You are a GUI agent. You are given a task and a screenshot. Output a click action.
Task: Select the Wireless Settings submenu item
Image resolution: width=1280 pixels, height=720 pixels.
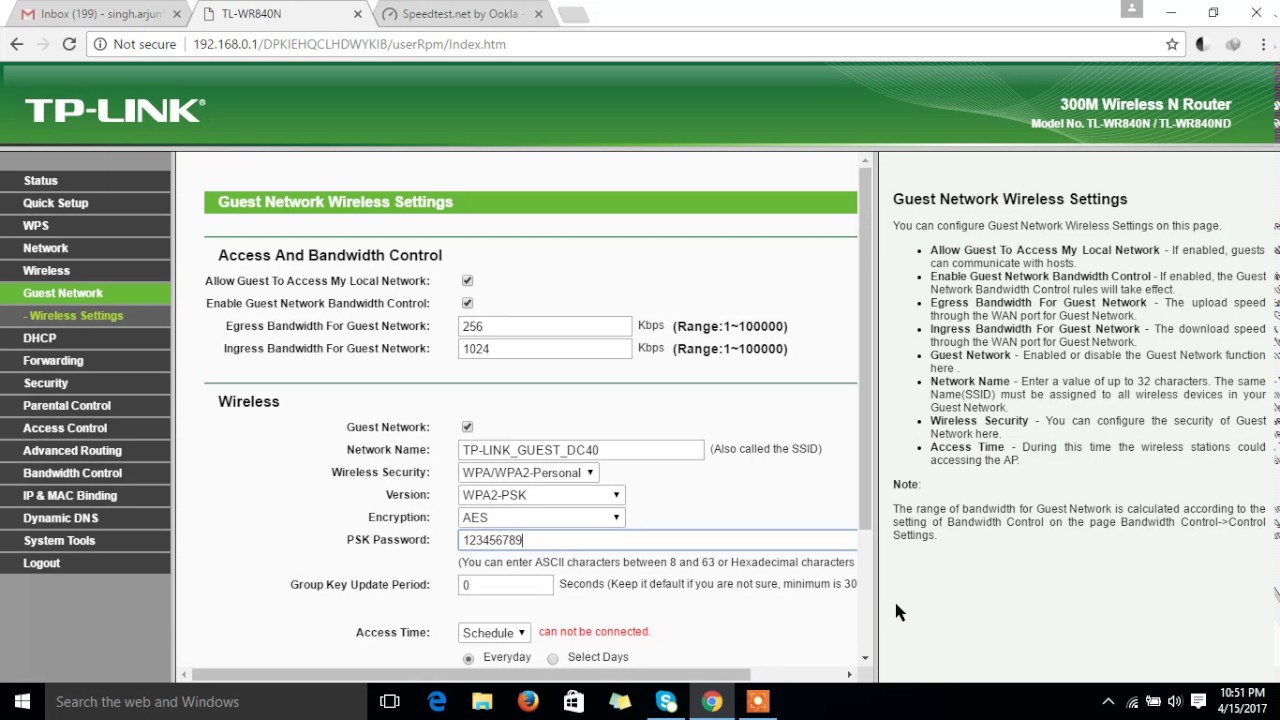click(x=86, y=316)
